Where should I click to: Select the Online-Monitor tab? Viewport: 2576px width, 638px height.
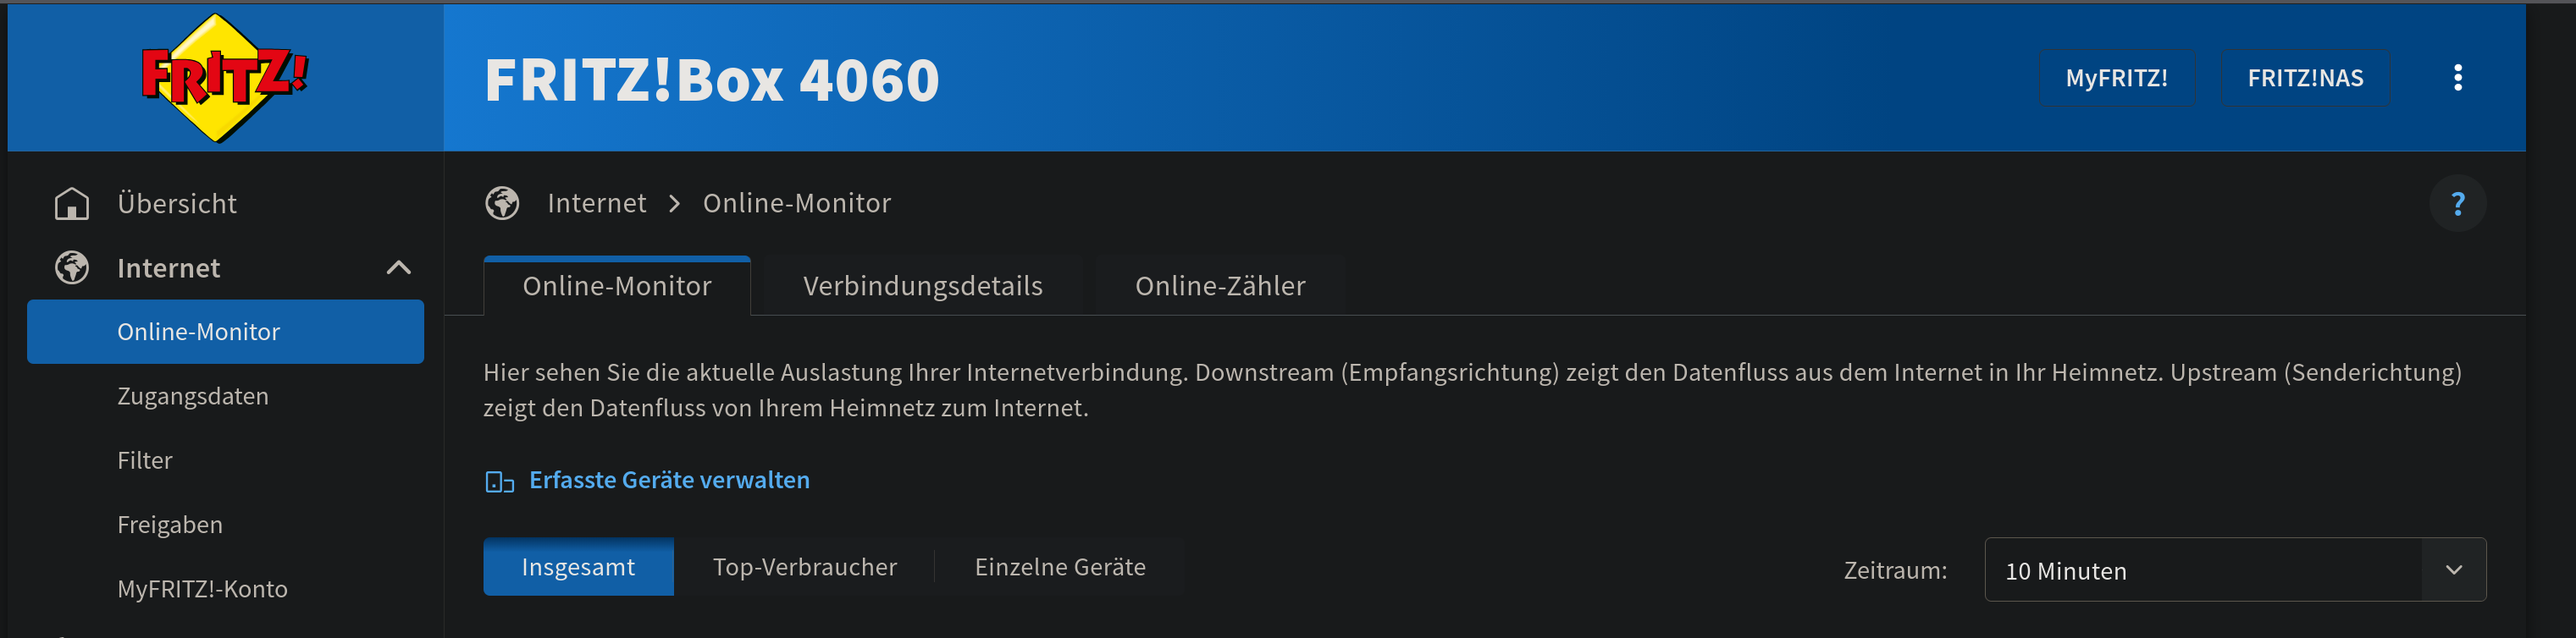click(x=617, y=286)
